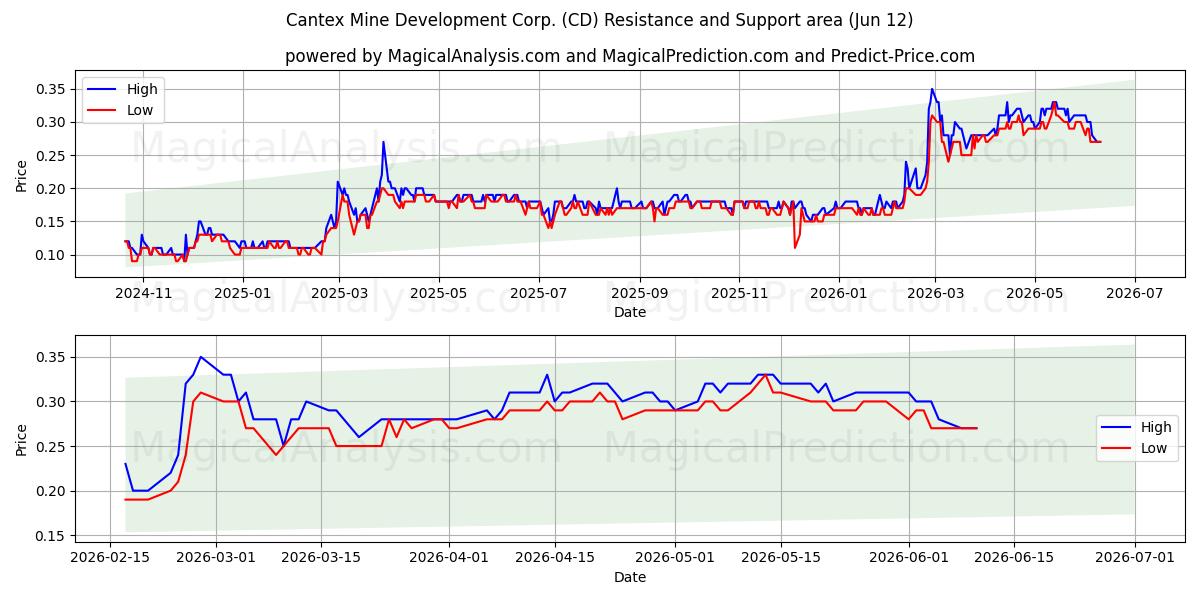Click 'Low' in the top chart legend
This screenshot has height=600, width=1200.
coord(140,110)
